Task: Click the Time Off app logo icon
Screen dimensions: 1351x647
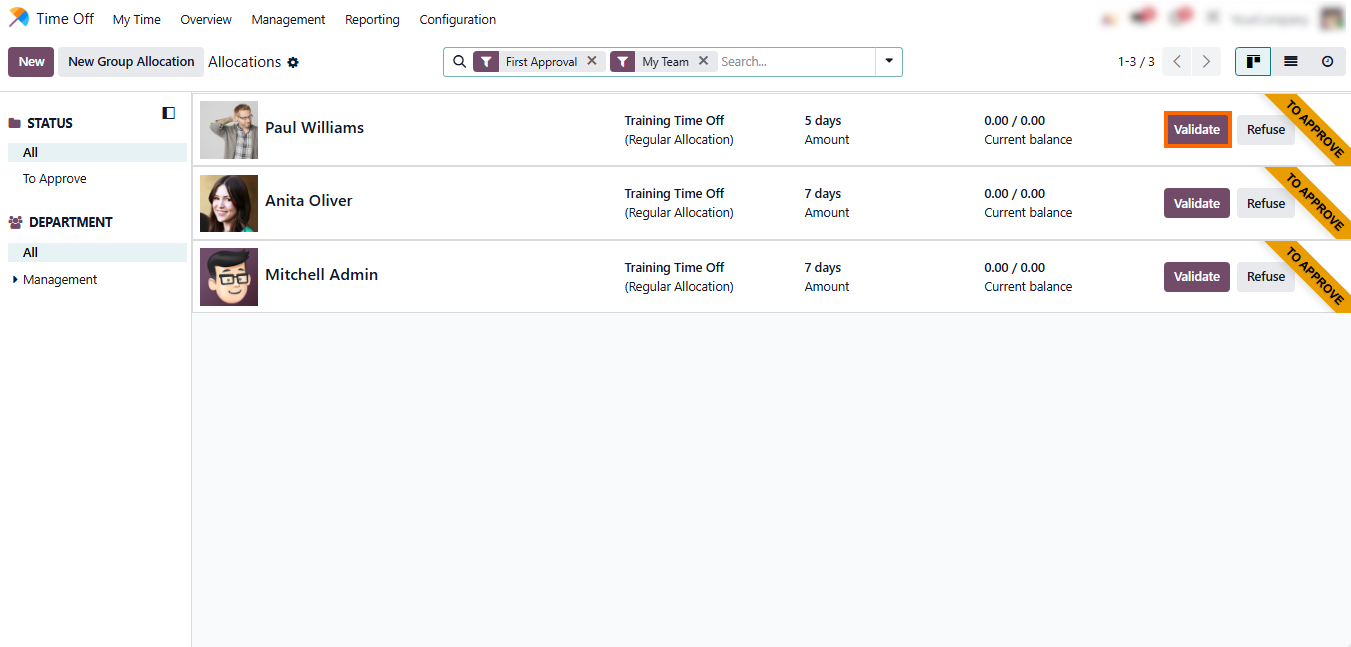Action: (19, 19)
